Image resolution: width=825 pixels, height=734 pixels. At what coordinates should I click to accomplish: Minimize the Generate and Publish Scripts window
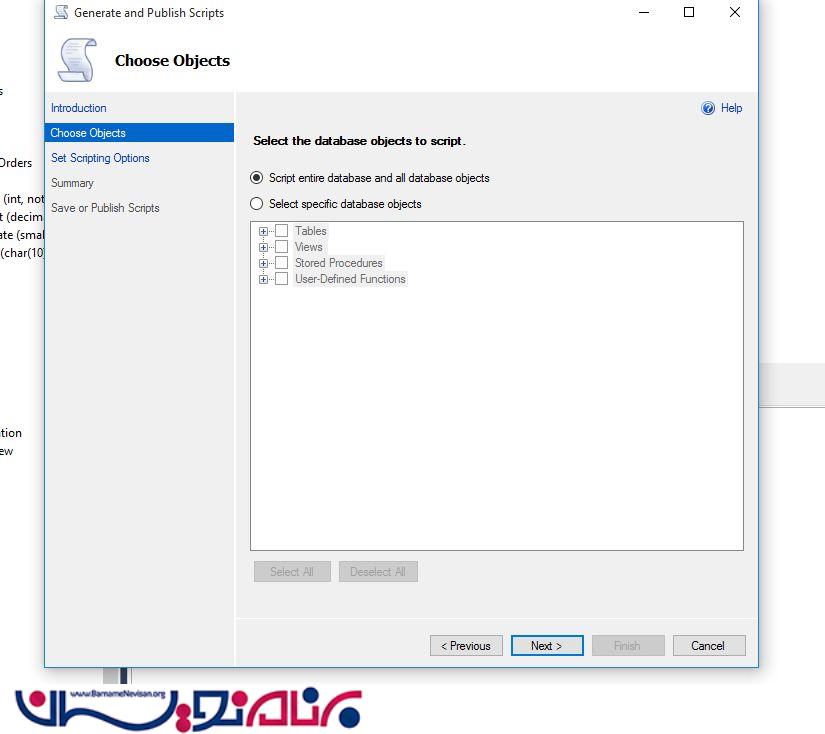[x=643, y=12]
